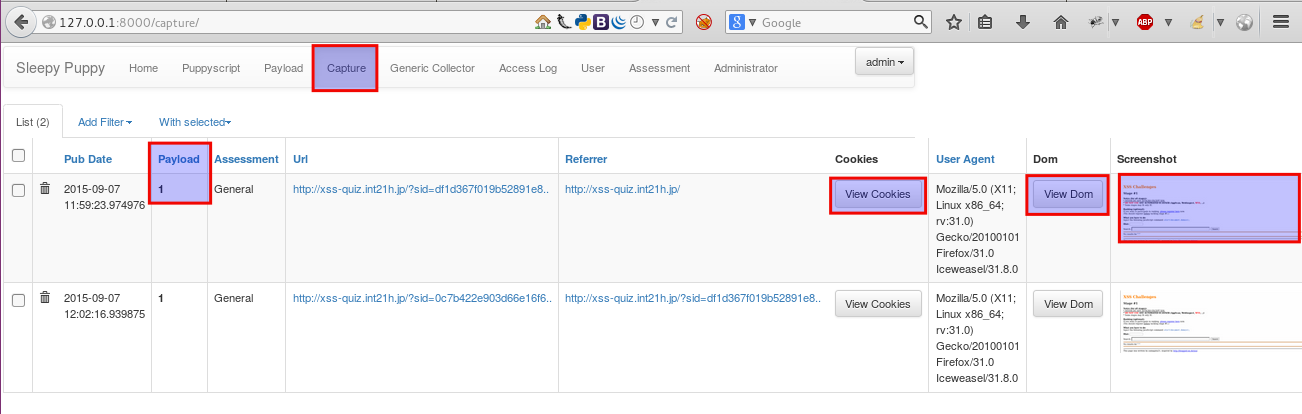This screenshot has height=414, width=1302.
Task: Go to the browser home page icon
Action: [1060, 22]
